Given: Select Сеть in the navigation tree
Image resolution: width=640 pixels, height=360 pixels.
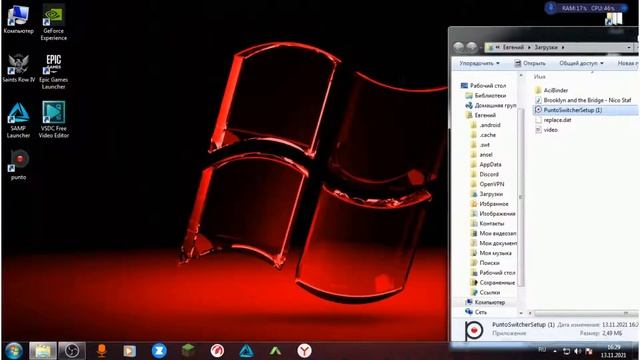Looking at the screenshot, I should coord(476,312).
